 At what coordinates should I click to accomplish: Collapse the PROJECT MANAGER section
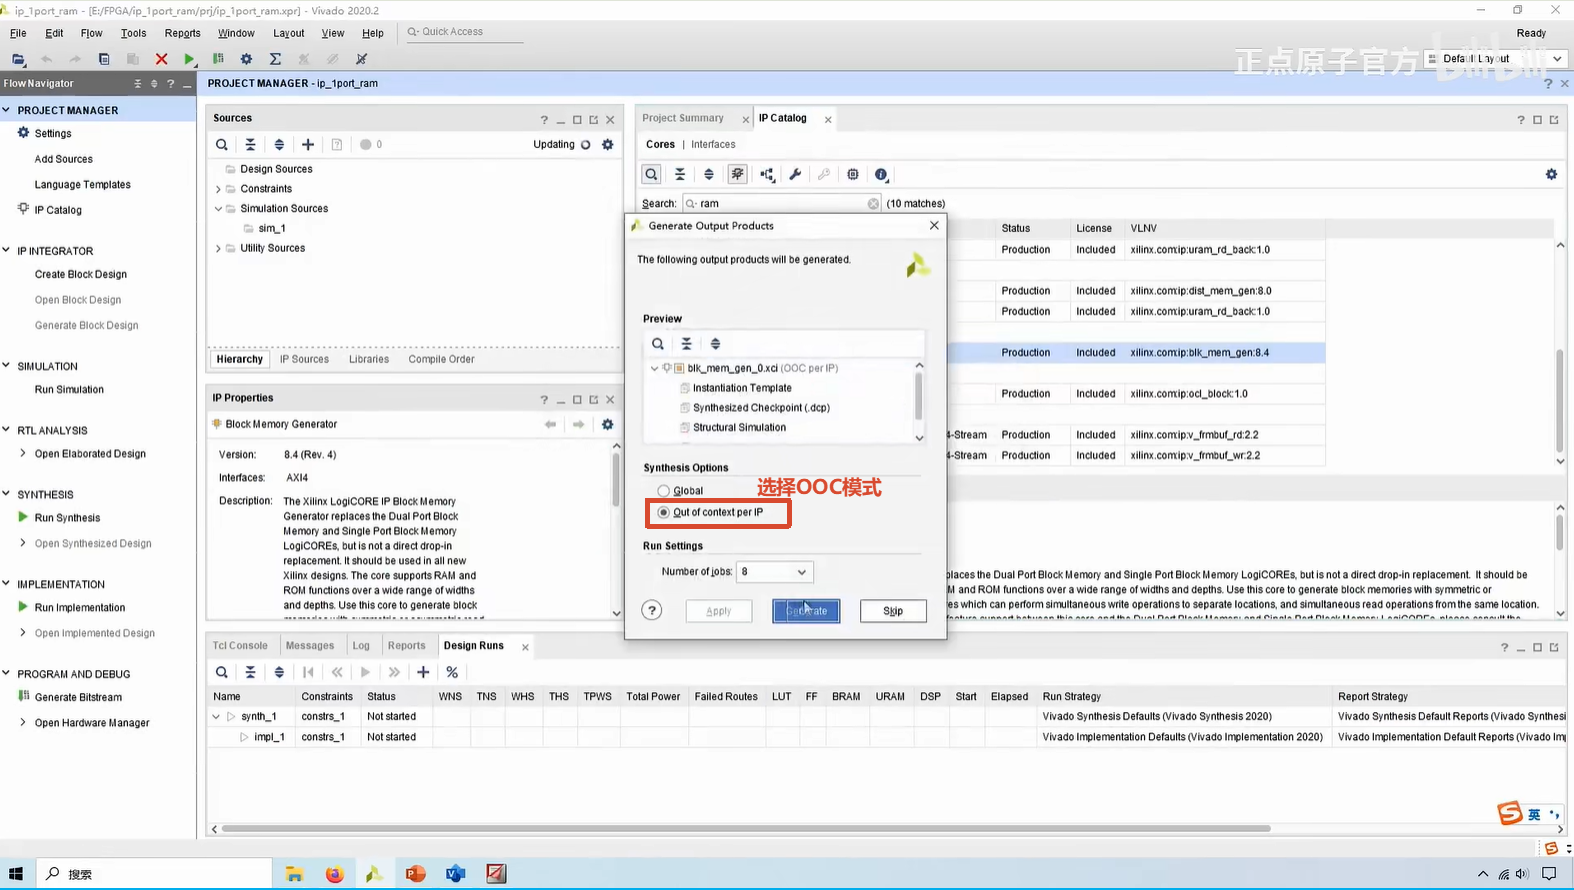pyautogui.click(x=7, y=110)
